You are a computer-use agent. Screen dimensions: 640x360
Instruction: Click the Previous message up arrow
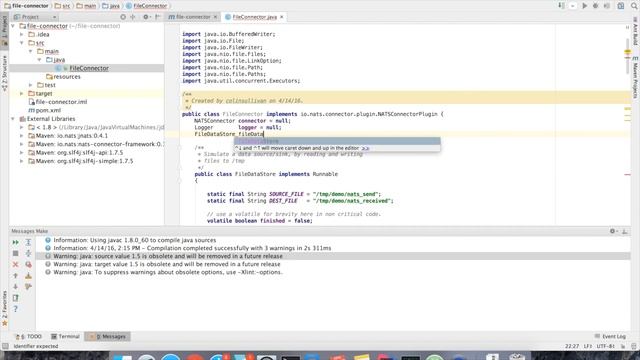16,276
